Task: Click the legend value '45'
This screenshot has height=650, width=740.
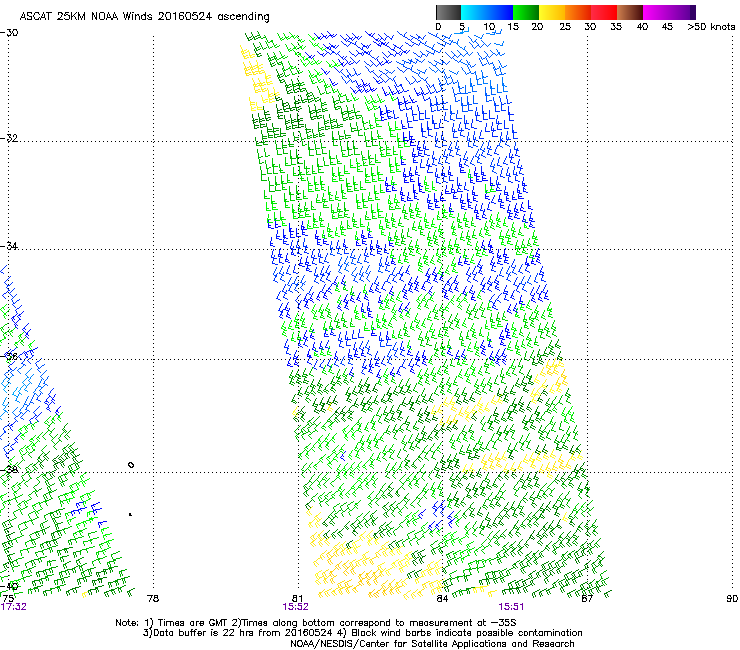Action: 667,27
